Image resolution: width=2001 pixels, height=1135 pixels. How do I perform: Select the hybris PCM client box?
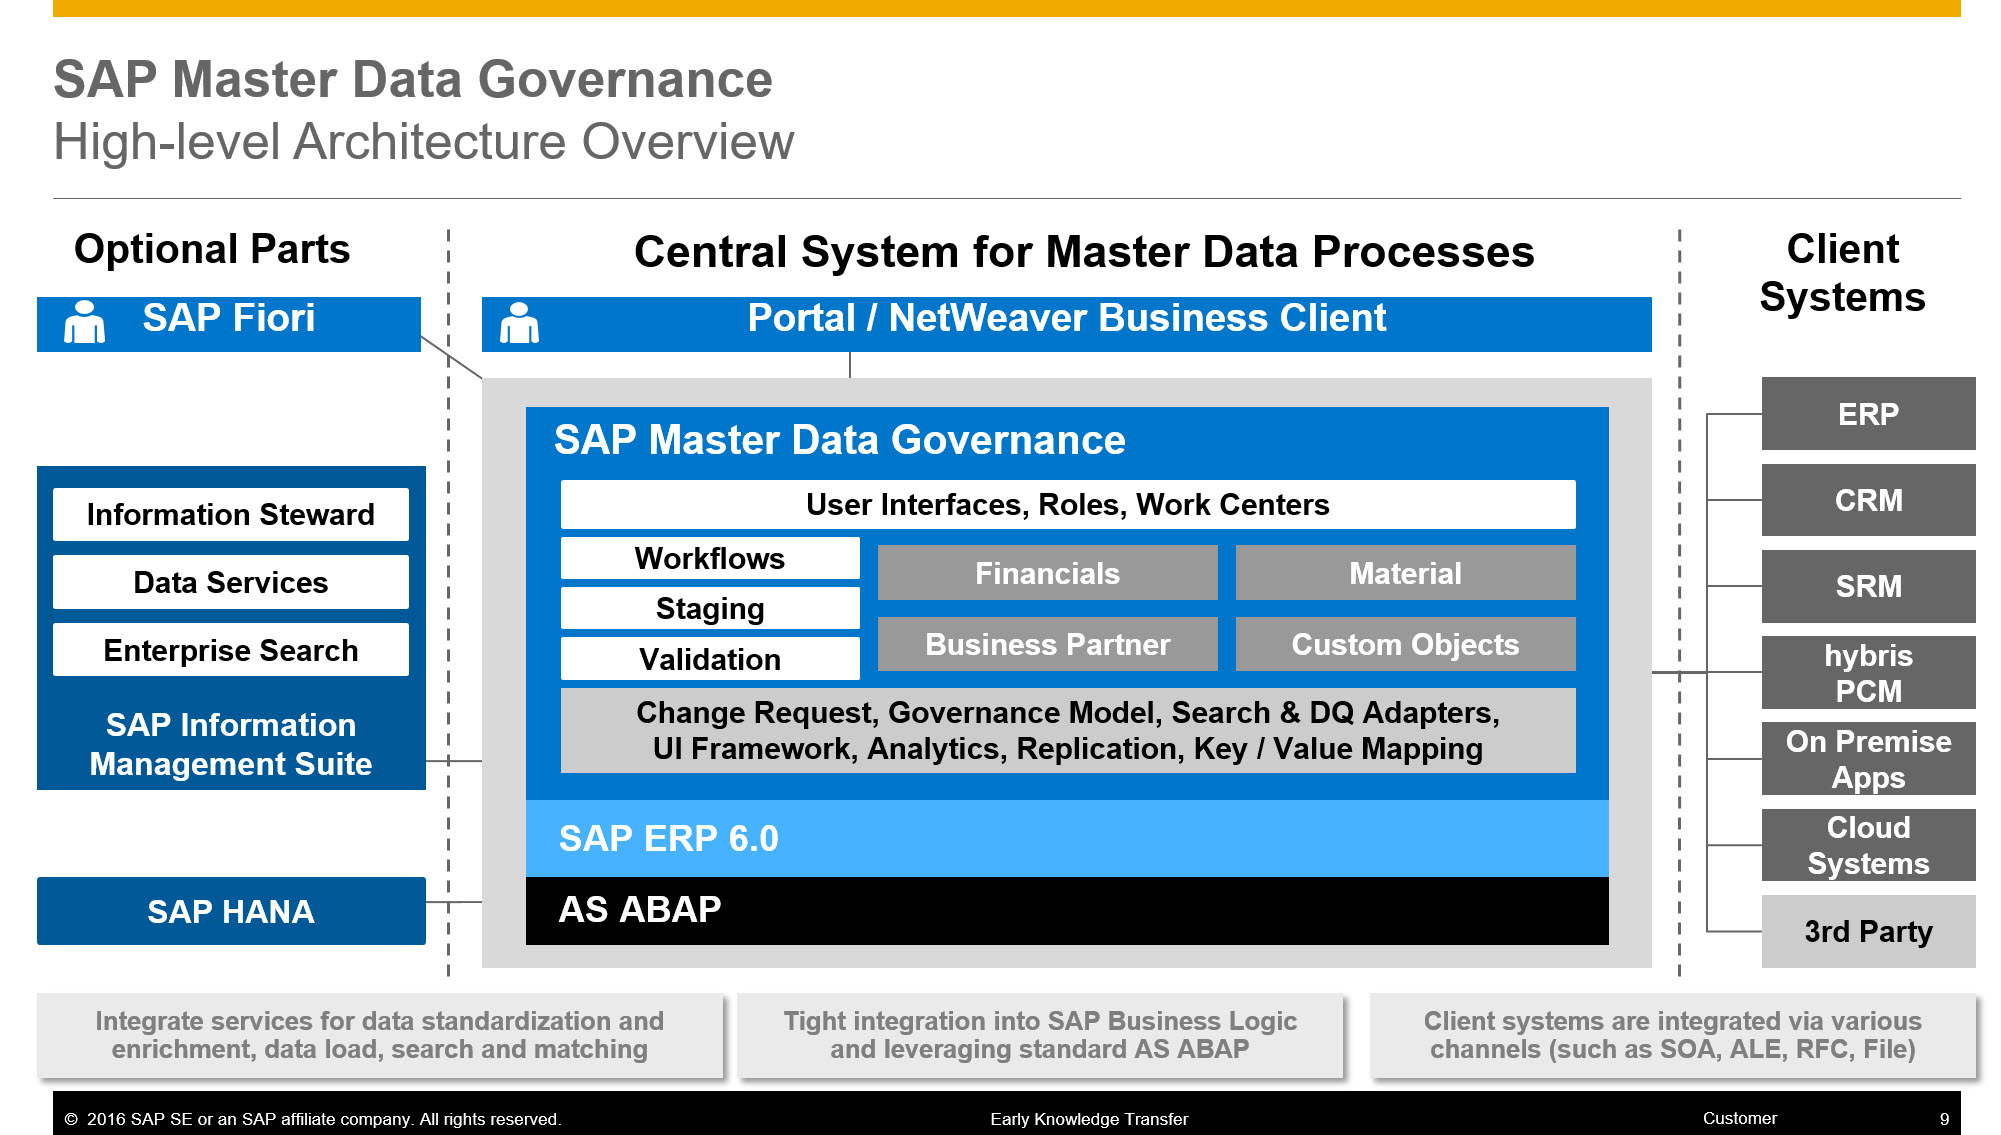tap(1868, 673)
